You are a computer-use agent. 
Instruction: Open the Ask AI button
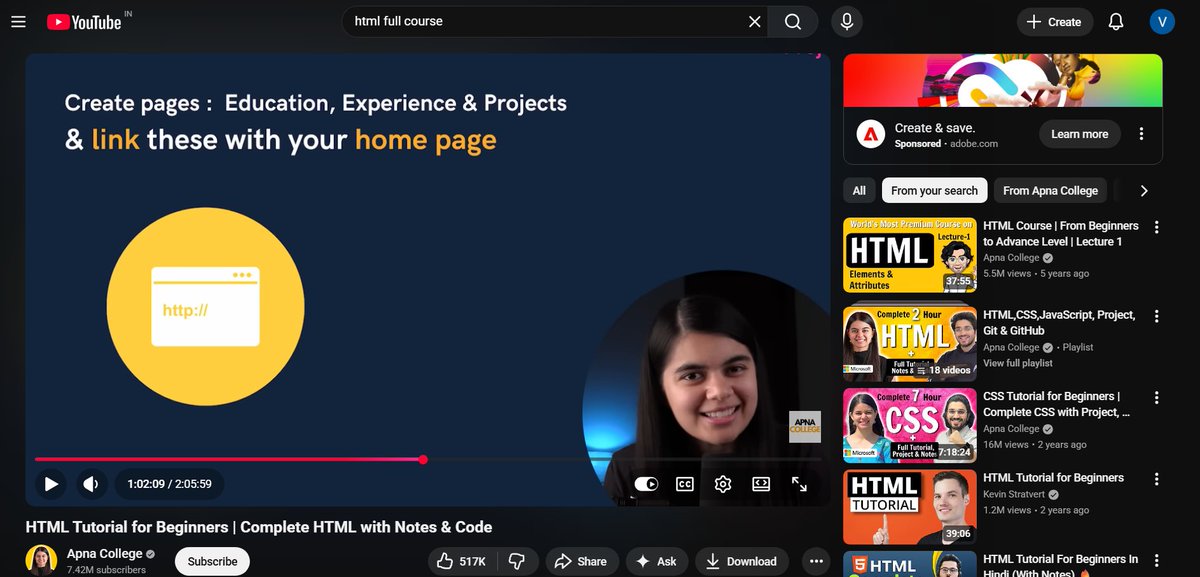click(x=657, y=561)
